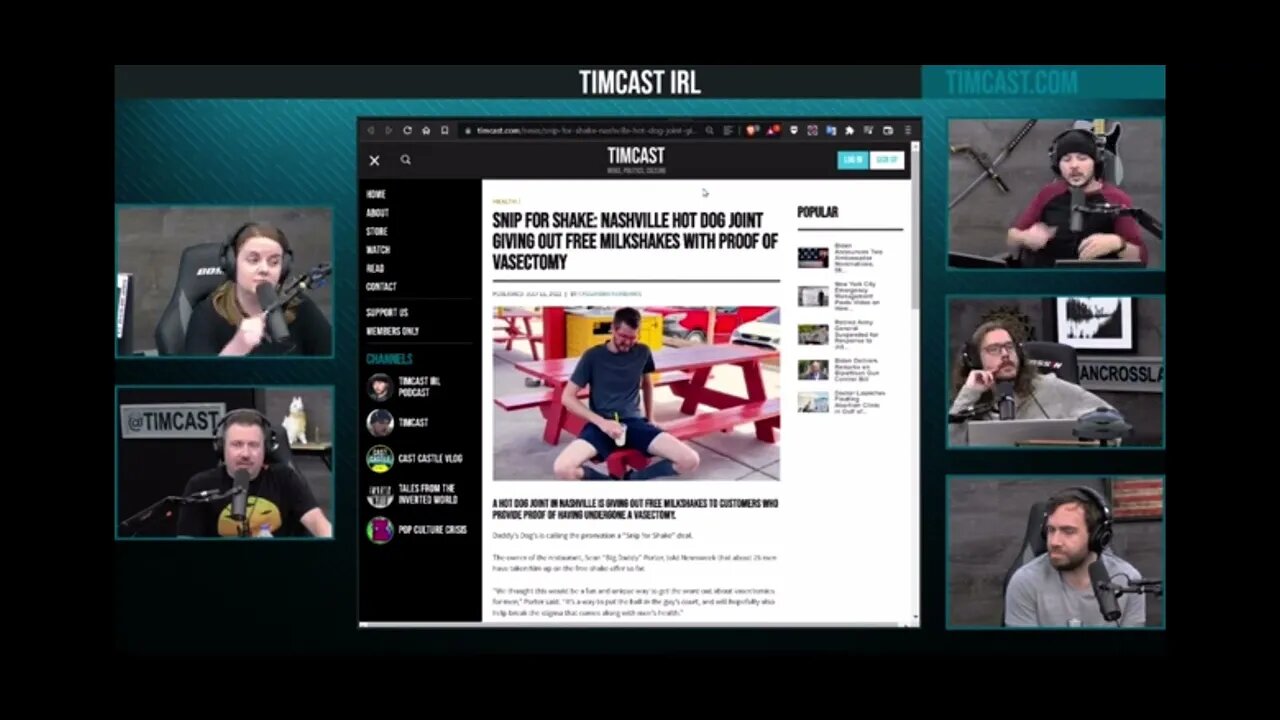Click the POPULAR sidebar heading
1280x720 pixels.
tap(818, 212)
